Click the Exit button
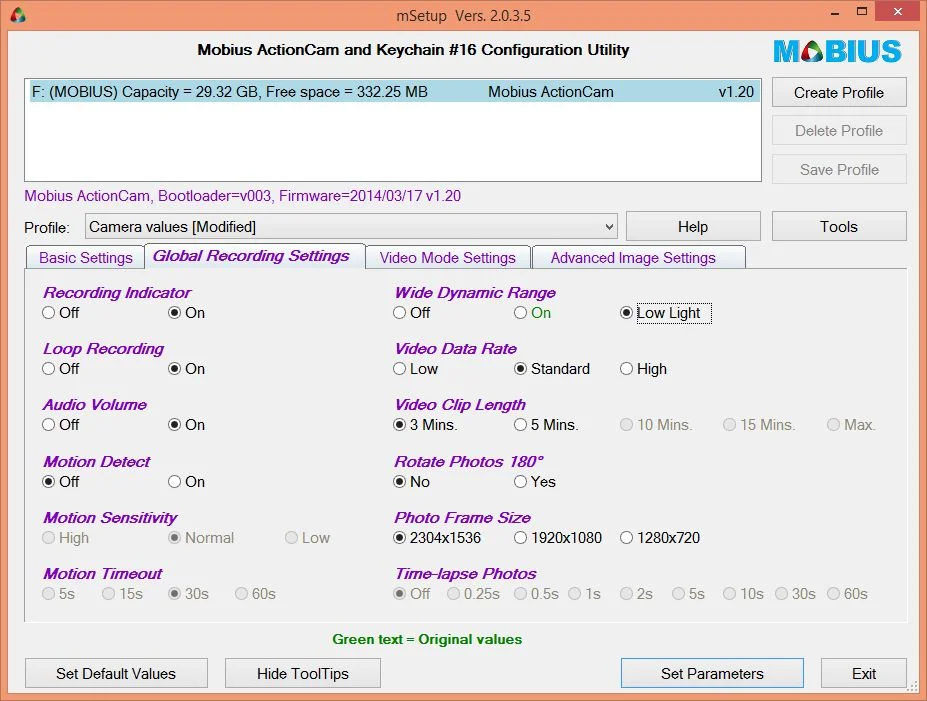 [x=864, y=674]
